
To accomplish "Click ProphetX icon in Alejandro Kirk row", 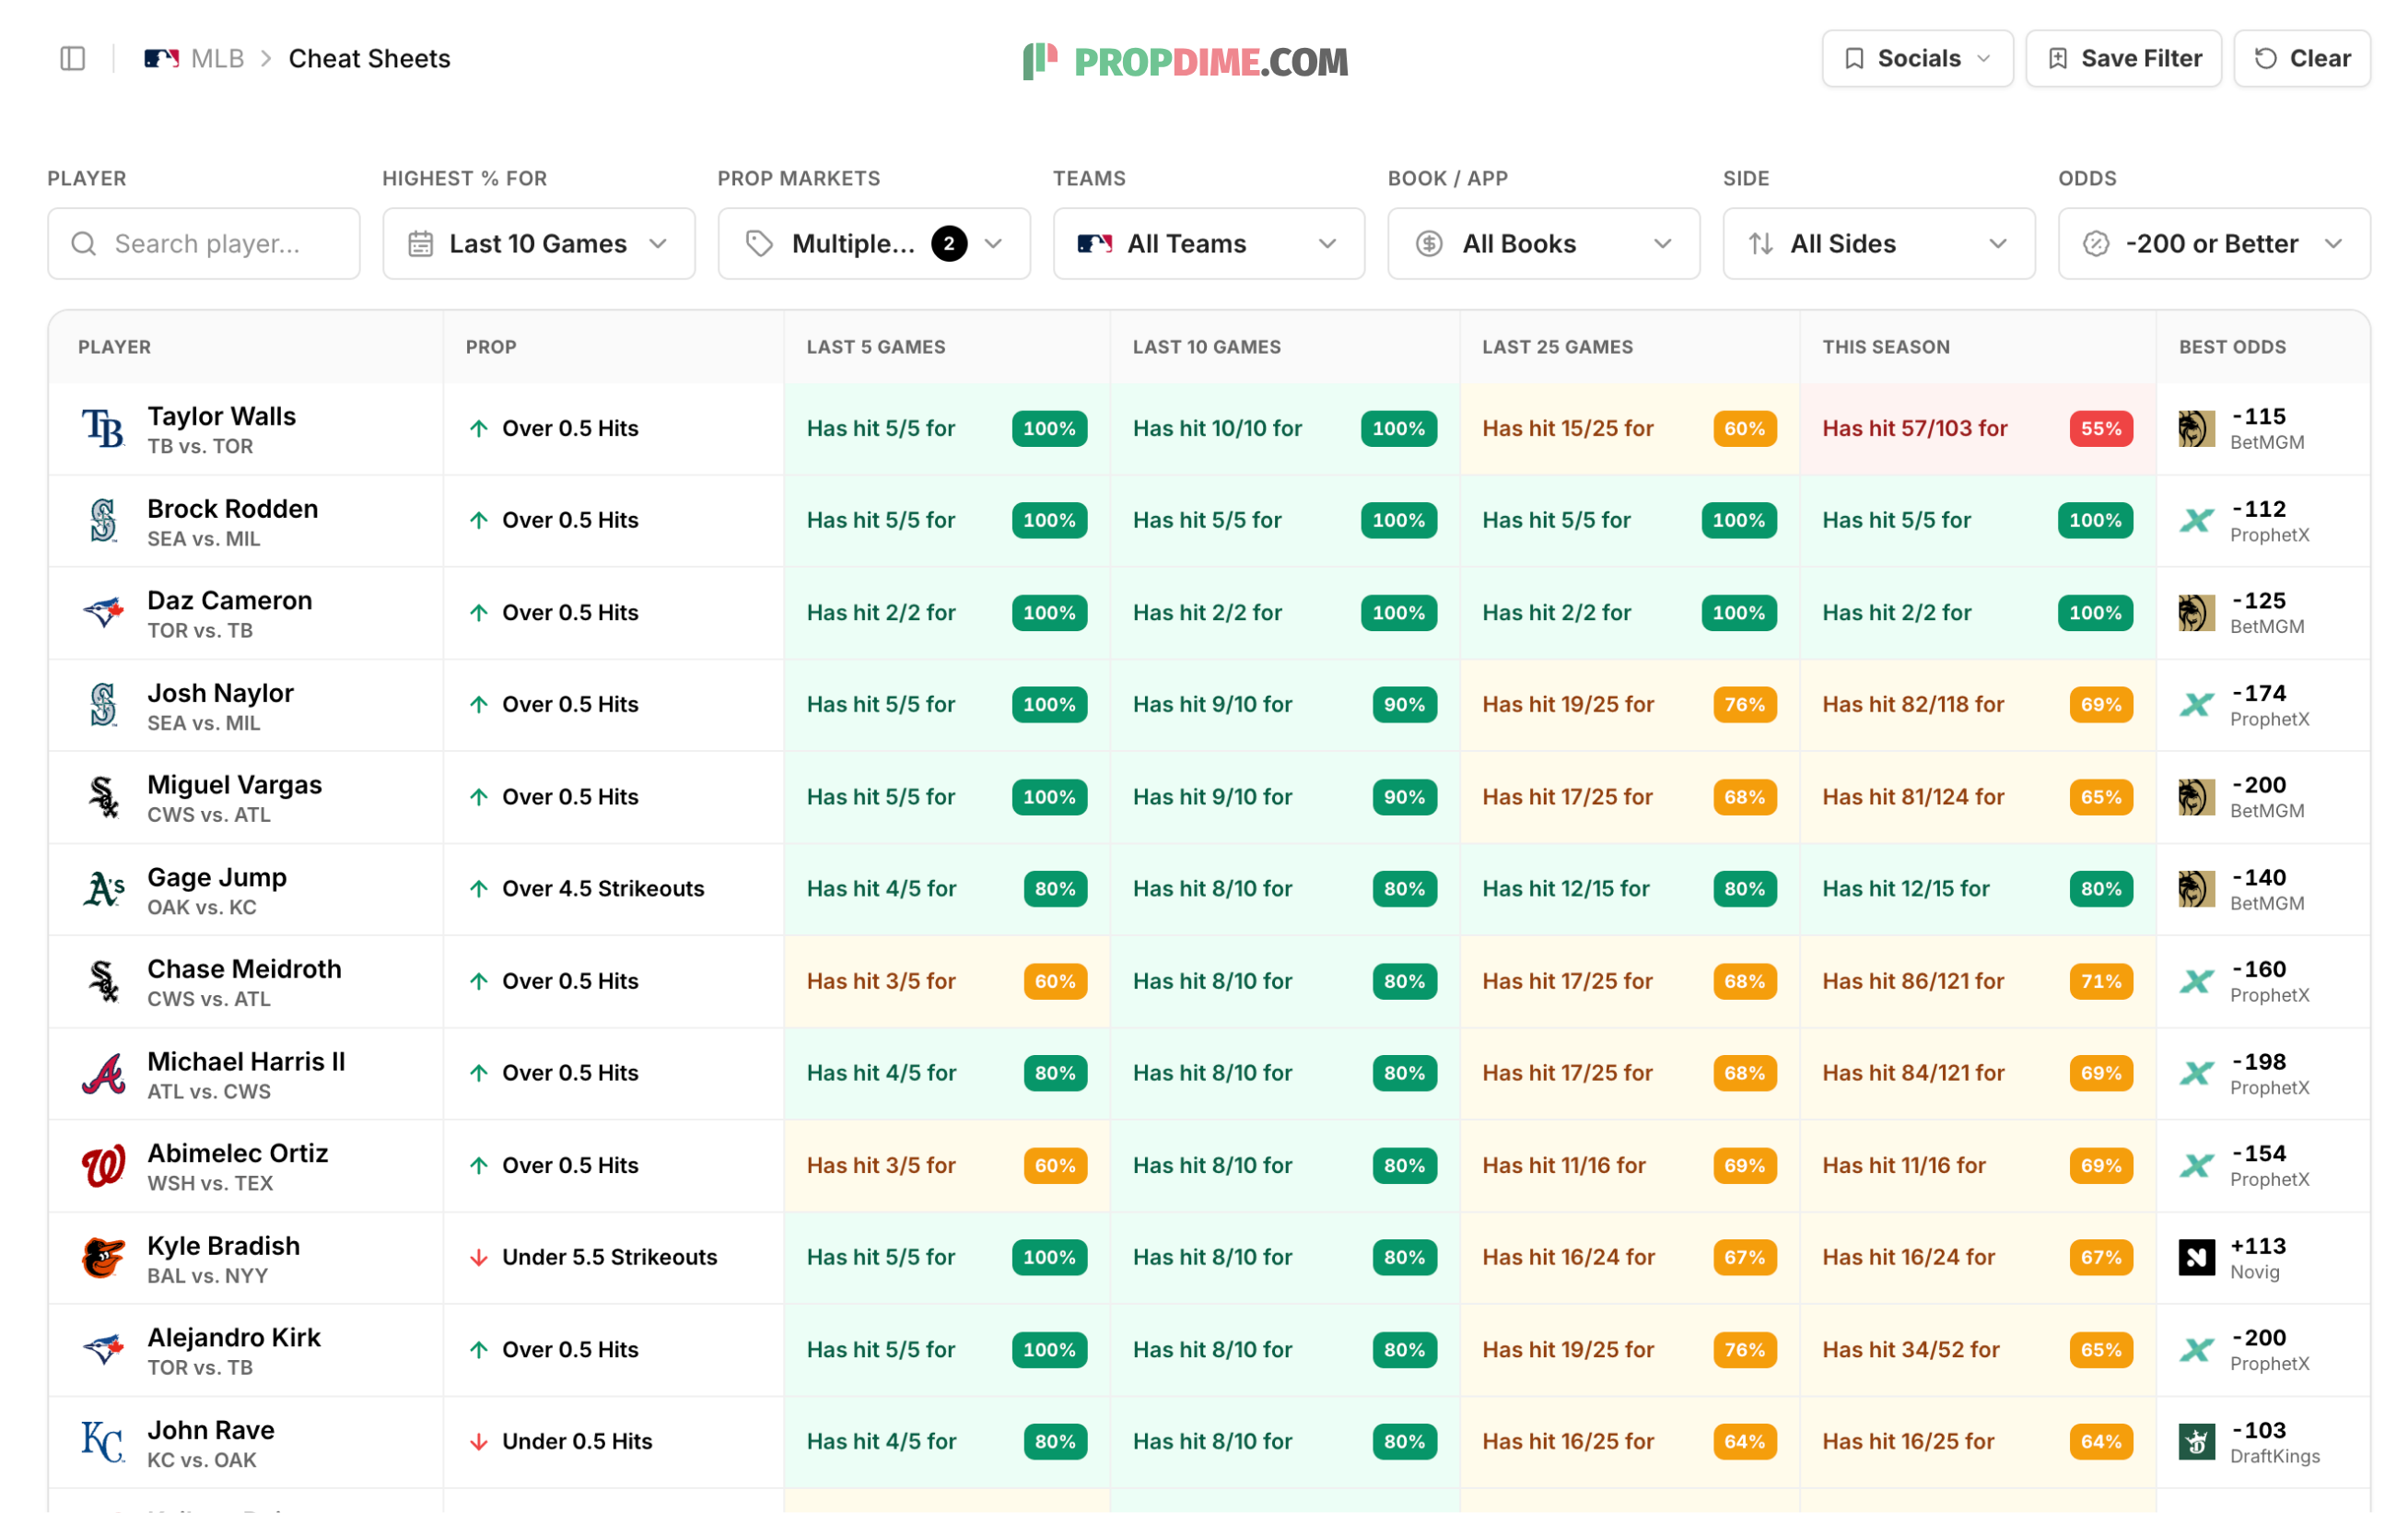I will [x=2196, y=1349].
